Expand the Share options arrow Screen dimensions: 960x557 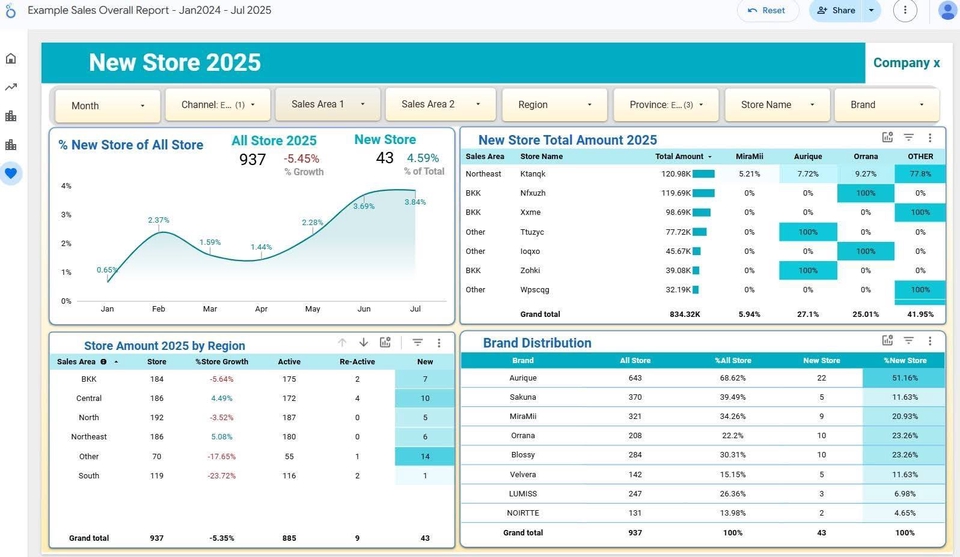pyautogui.click(x=871, y=10)
